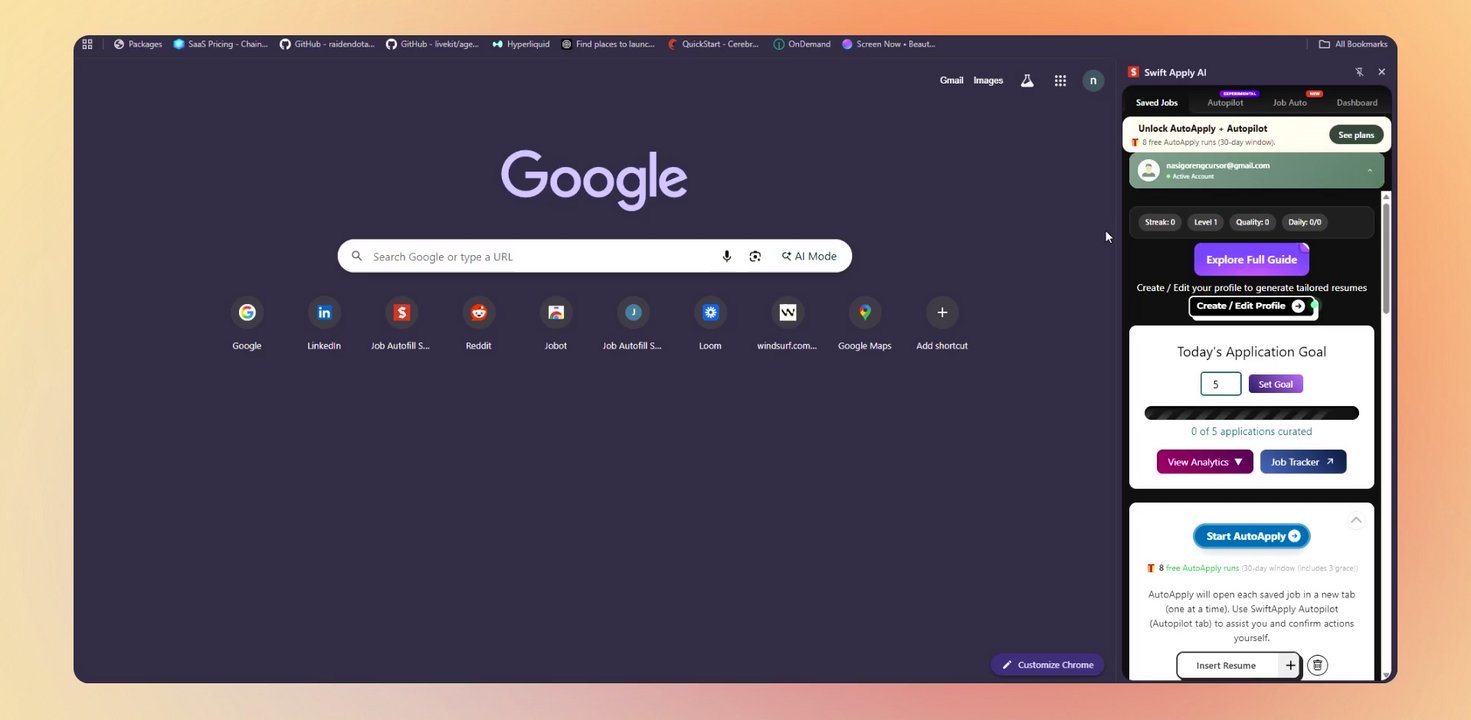This screenshot has width=1471, height=720.
Task: Open the Job Tracker link
Action: click(1303, 462)
